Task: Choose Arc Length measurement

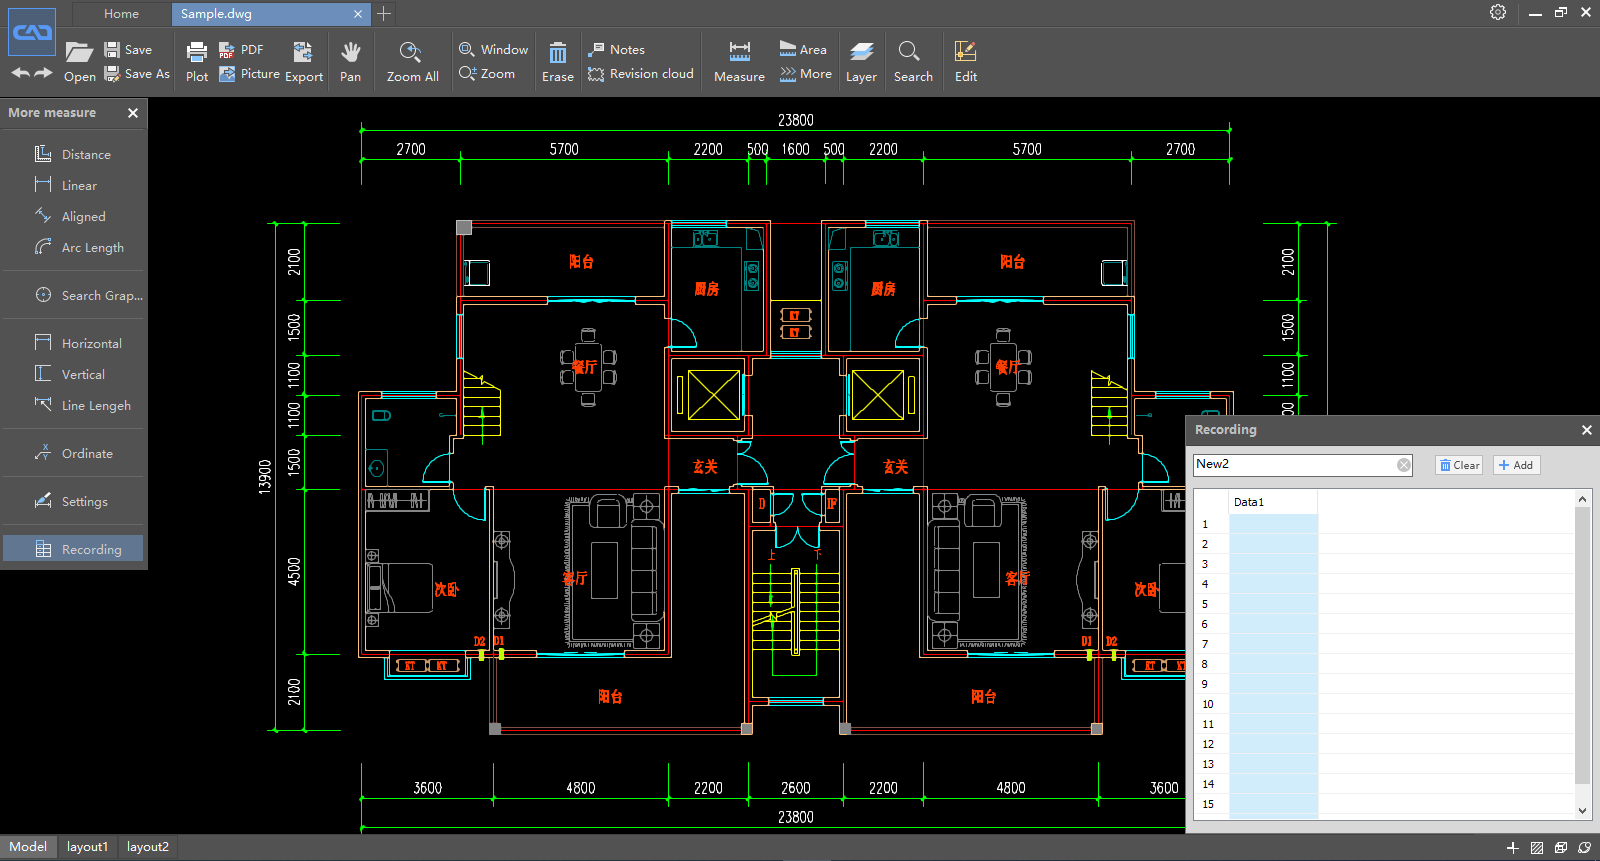Action: [x=92, y=248]
